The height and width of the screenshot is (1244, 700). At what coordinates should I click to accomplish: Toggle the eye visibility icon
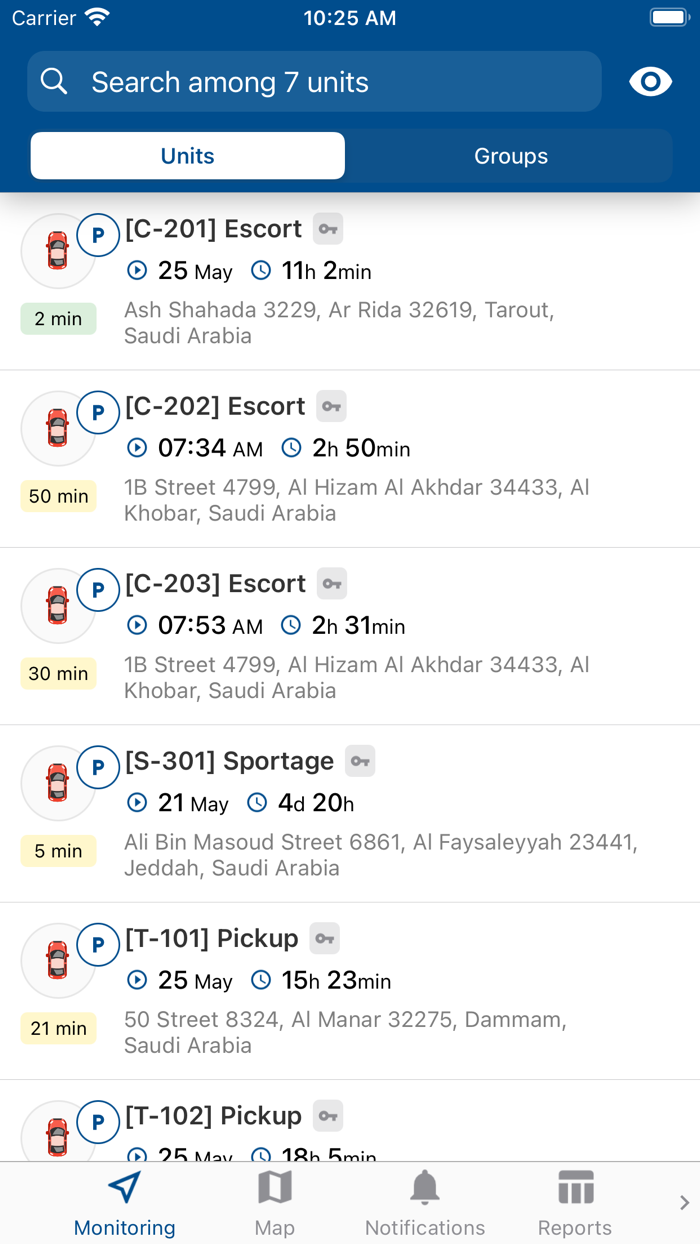point(650,82)
